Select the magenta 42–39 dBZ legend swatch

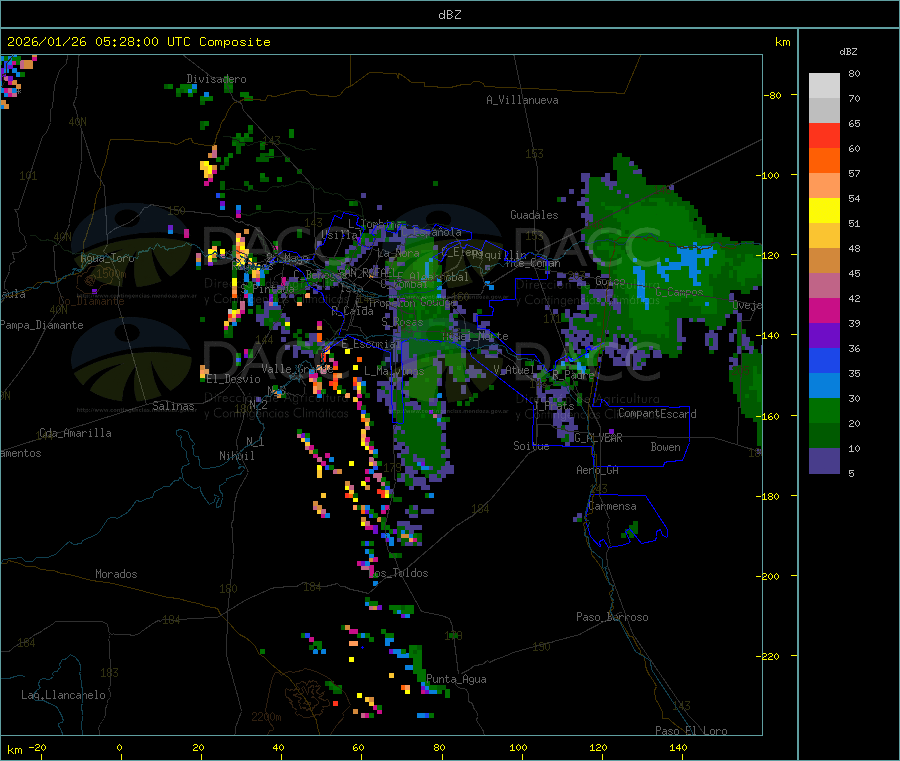(824, 310)
